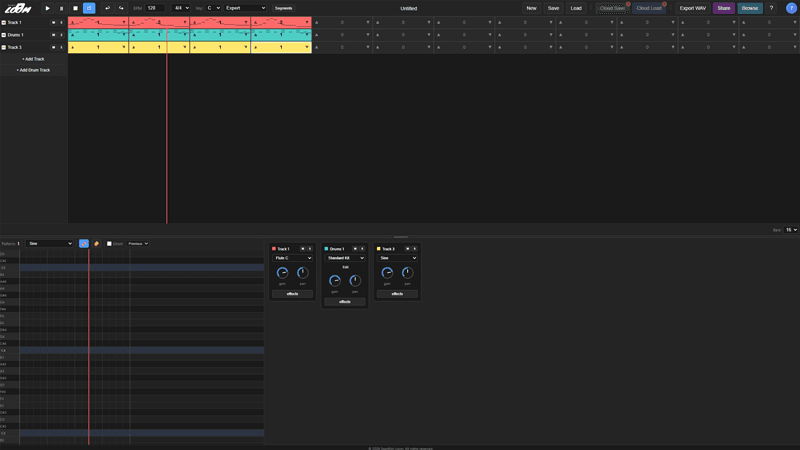Open the 4/4 time signature dropdown

(x=181, y=8)
